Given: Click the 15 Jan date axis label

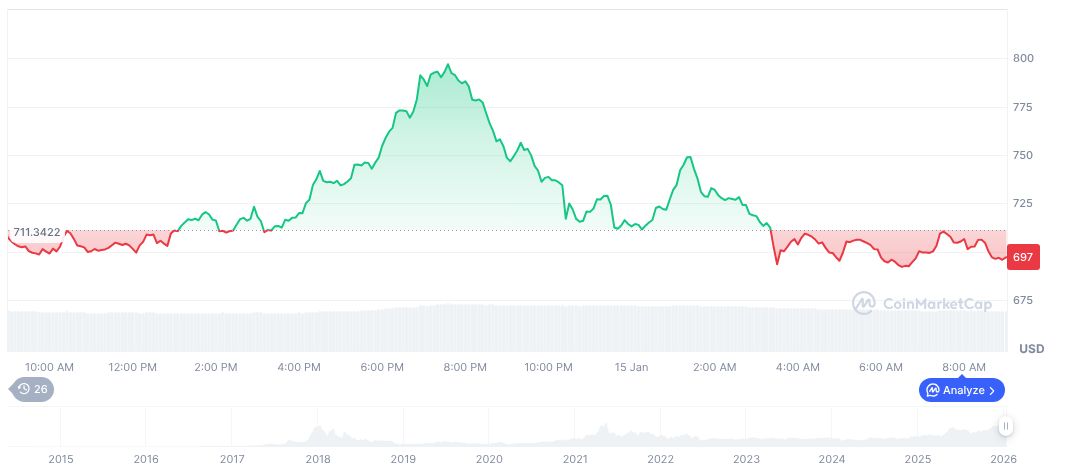Looking at the screenshot, I should click(632, 367).
